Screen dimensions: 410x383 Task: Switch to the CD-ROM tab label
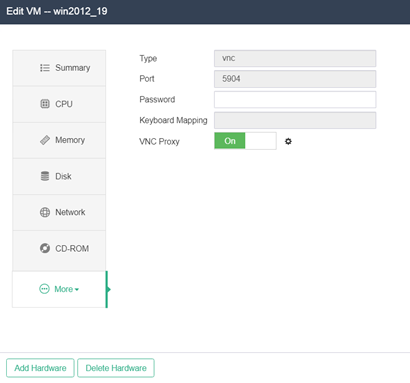72,248
